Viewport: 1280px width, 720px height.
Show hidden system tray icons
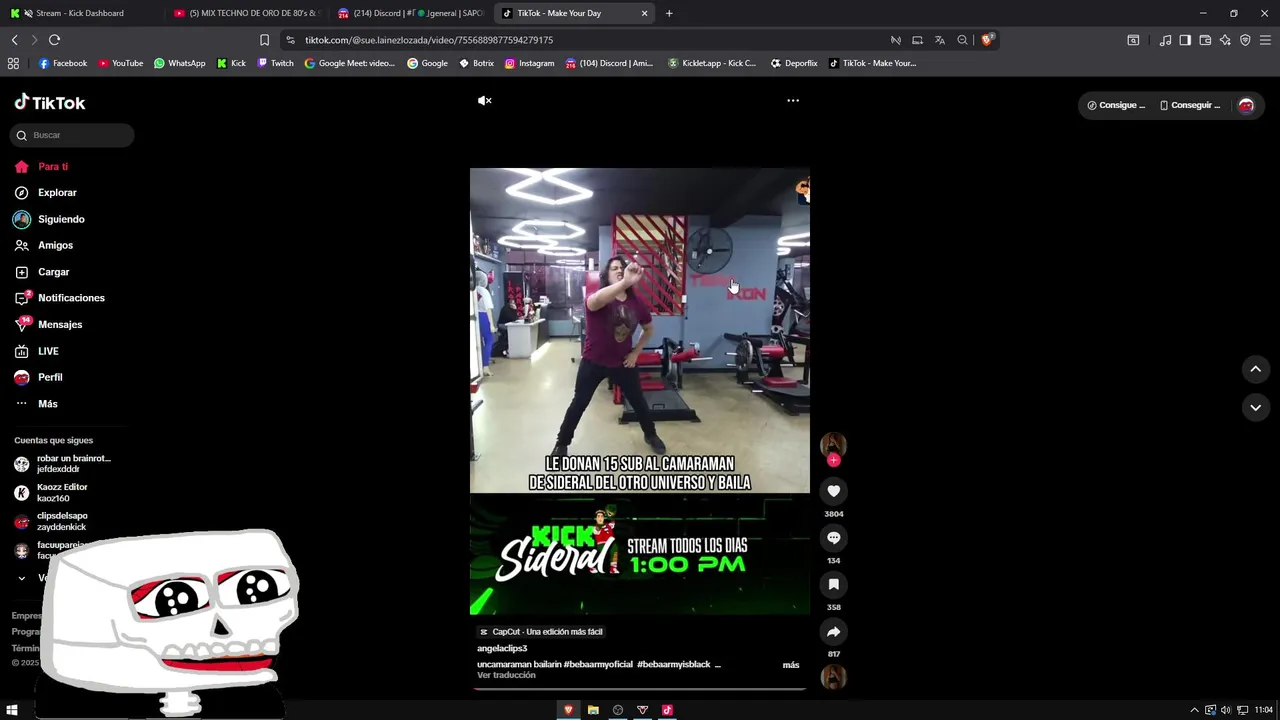pyautogui.click(x=1194, y=710)
